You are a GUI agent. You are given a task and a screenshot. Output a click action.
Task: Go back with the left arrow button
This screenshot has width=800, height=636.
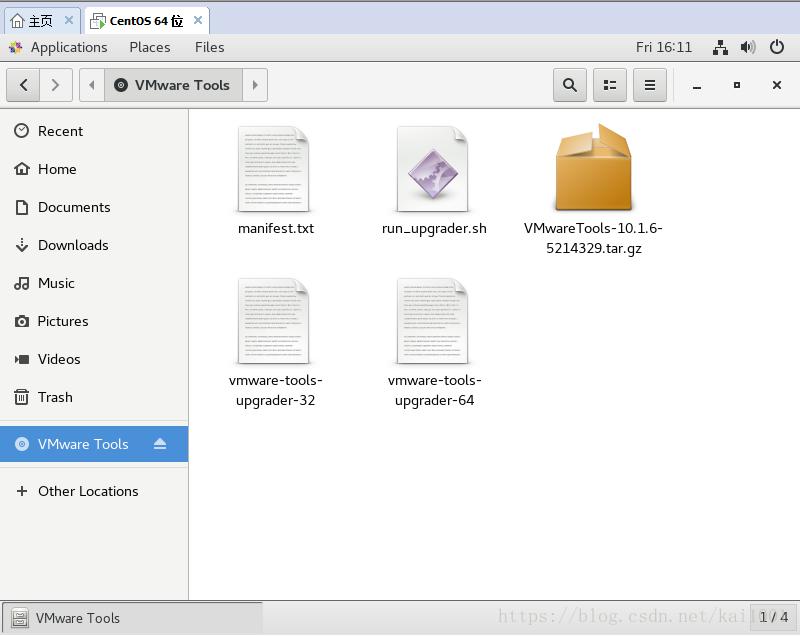tap(23, 85)
